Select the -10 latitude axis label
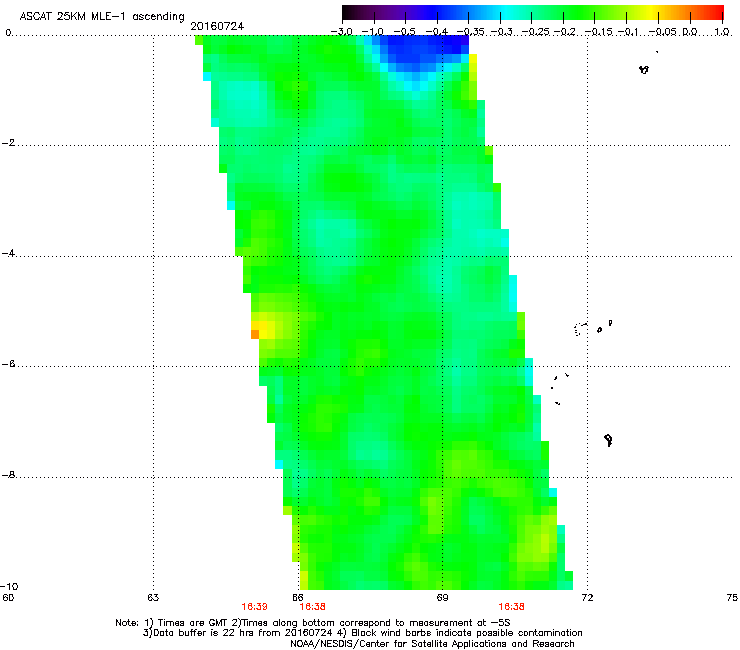This screenshot has height=650, width=740. [9, 587]
